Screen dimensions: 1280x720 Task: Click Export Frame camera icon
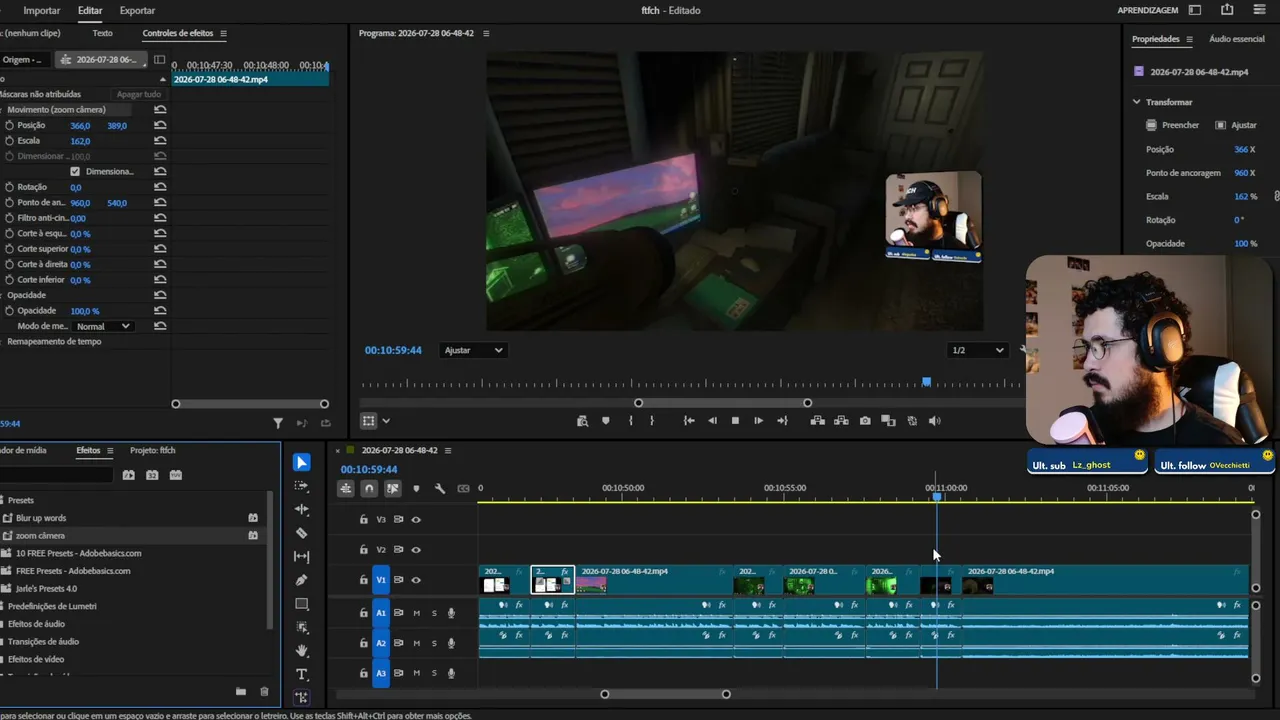point(865,421)
